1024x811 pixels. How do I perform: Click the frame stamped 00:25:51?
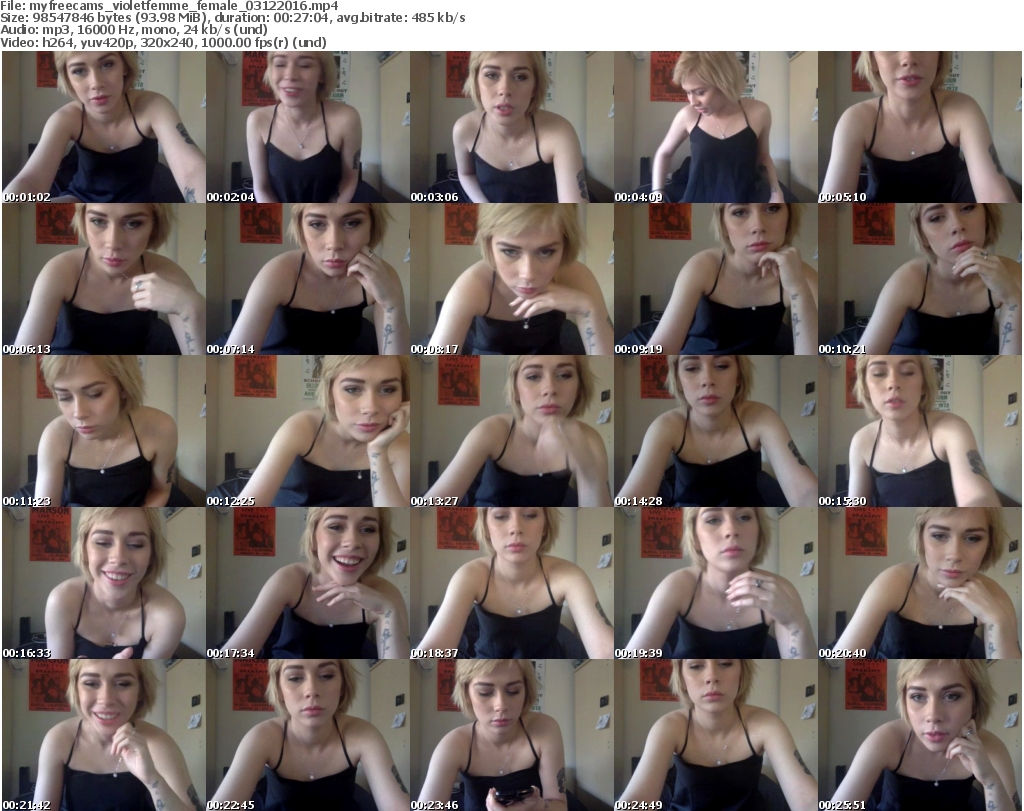[x=920, y=735]
